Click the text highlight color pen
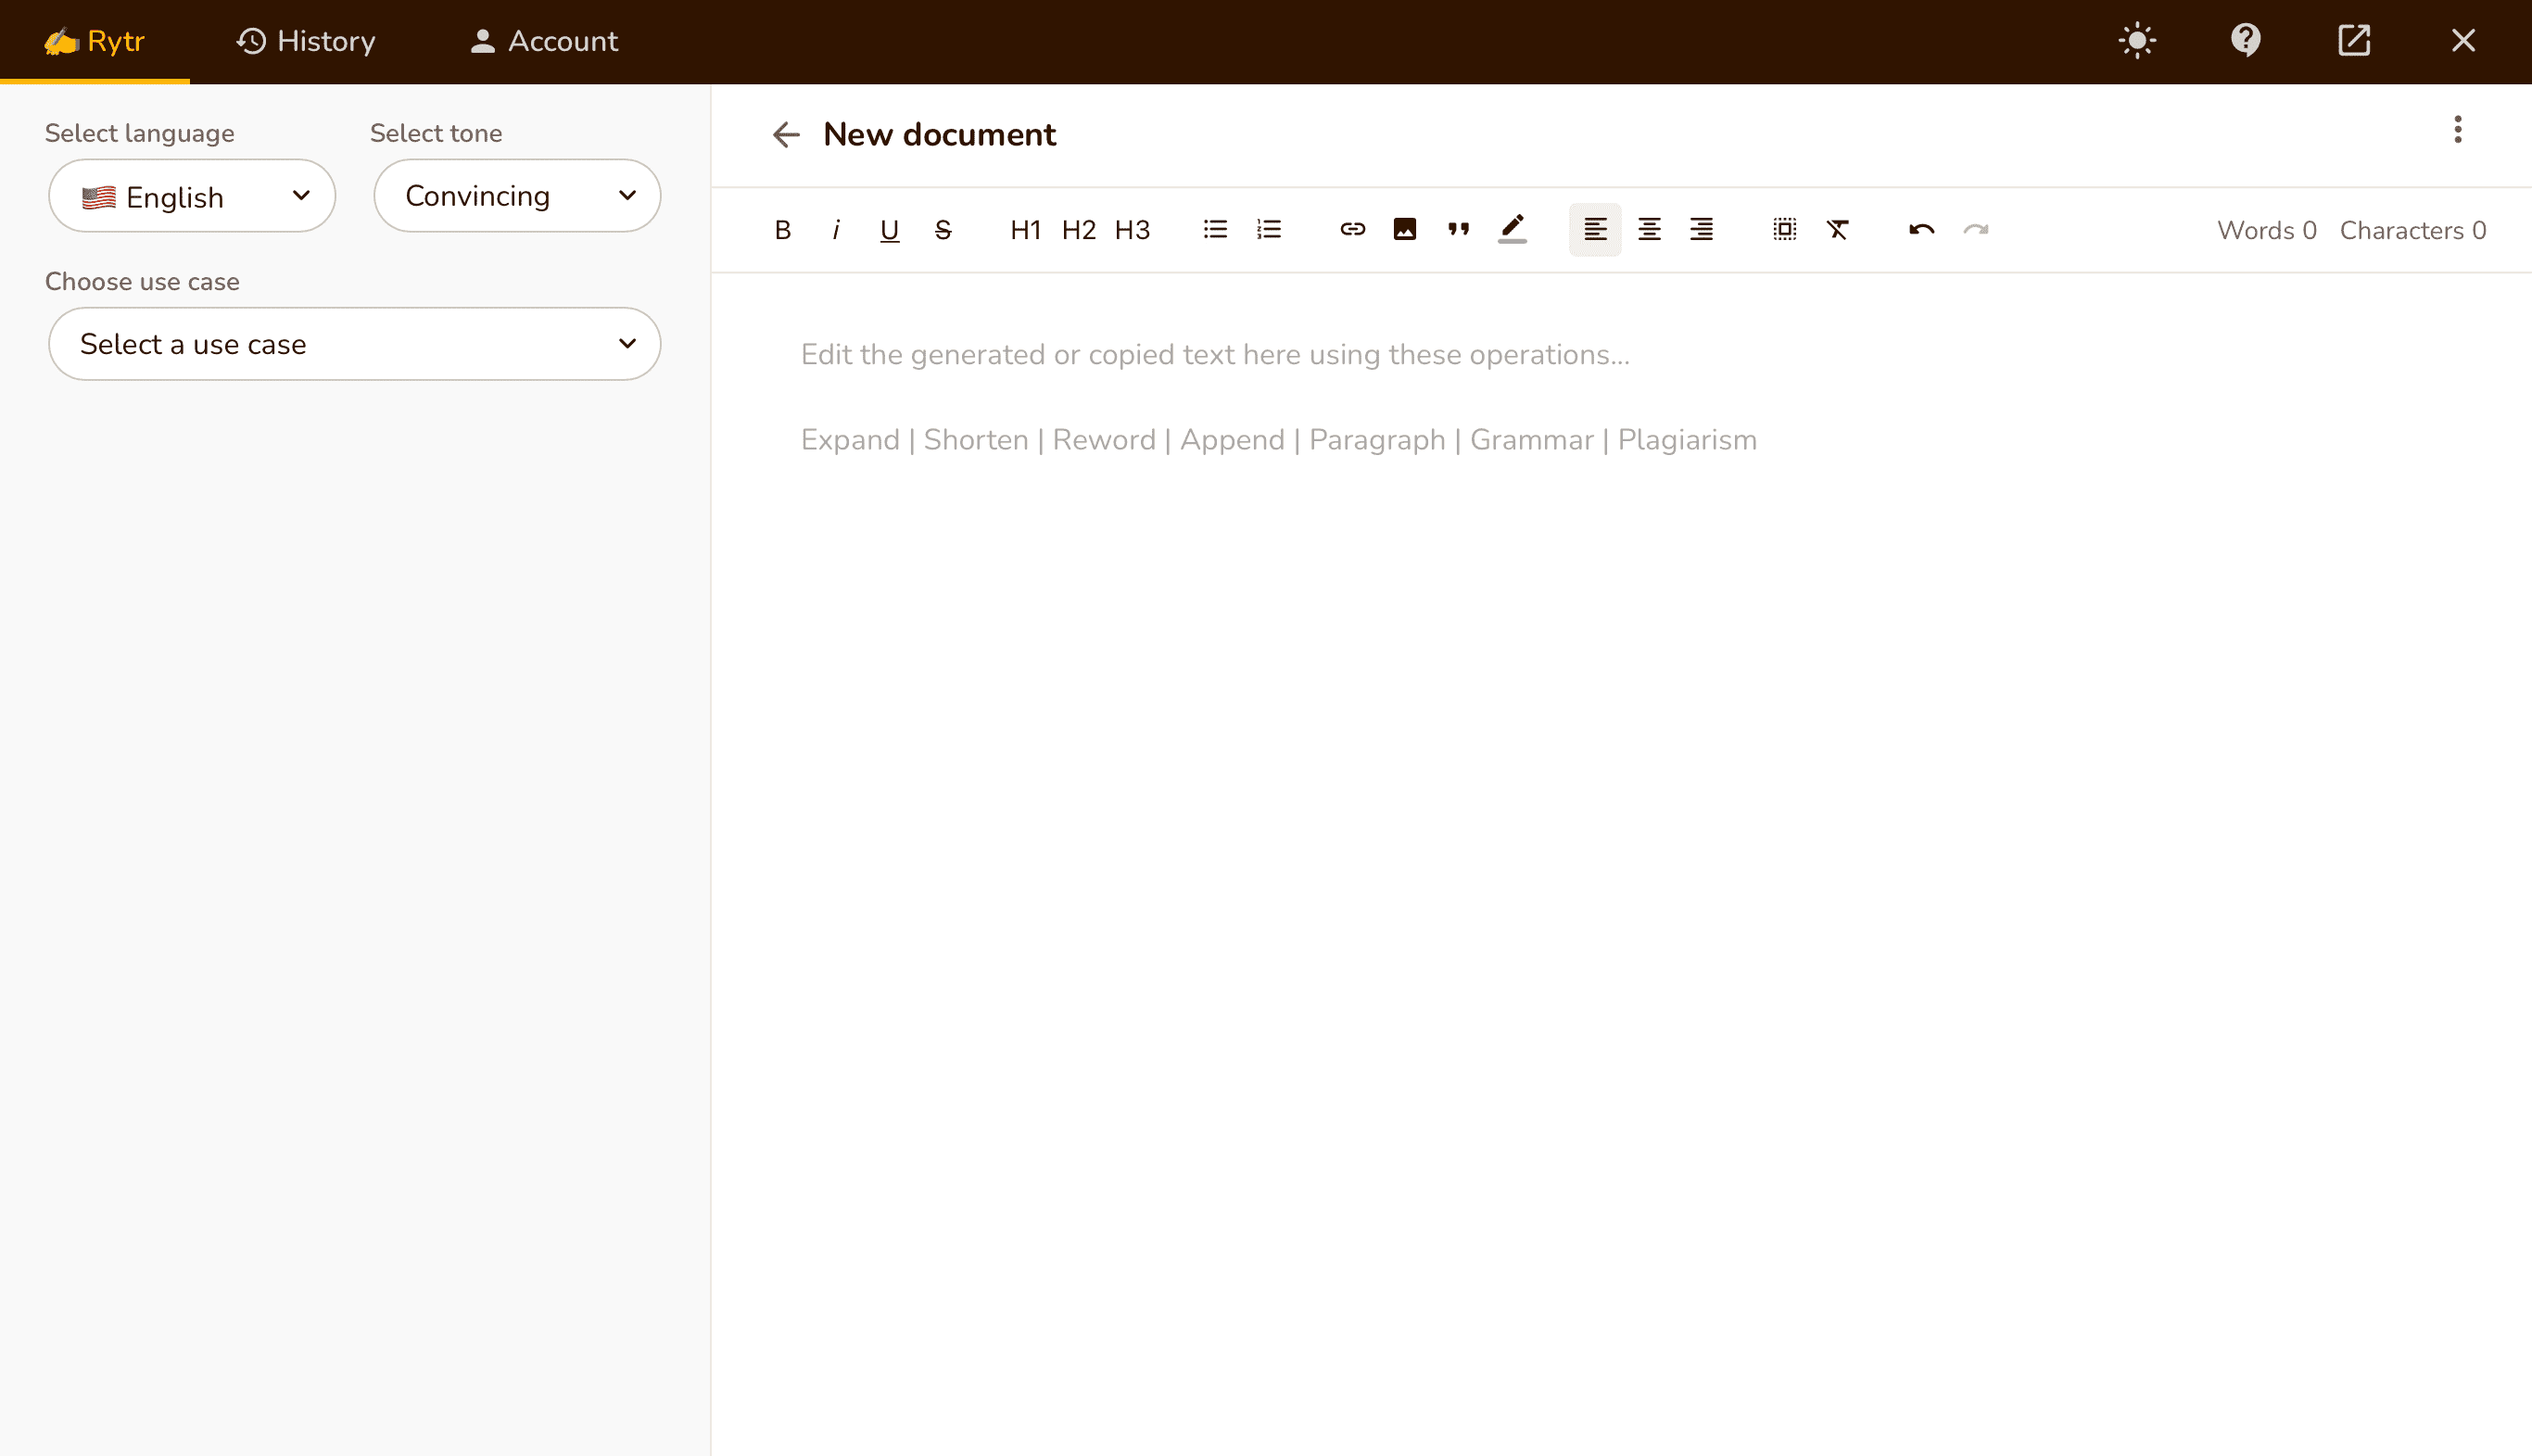The image size is (2532, 1456). pyautogui.click(x=1512, y=230)
